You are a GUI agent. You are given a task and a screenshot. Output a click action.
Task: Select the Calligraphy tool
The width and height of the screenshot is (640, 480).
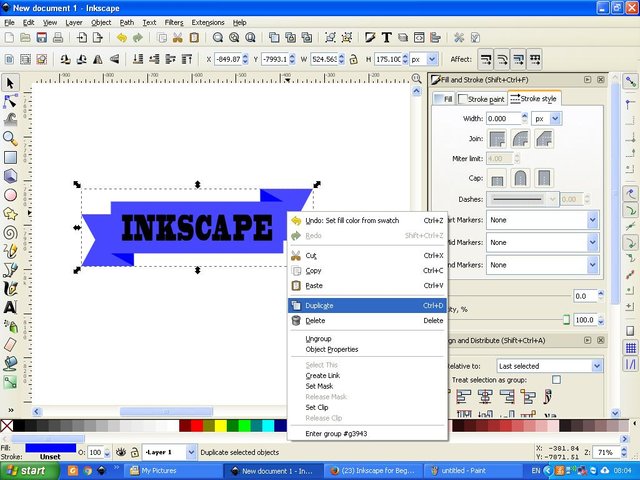[10, 288]
